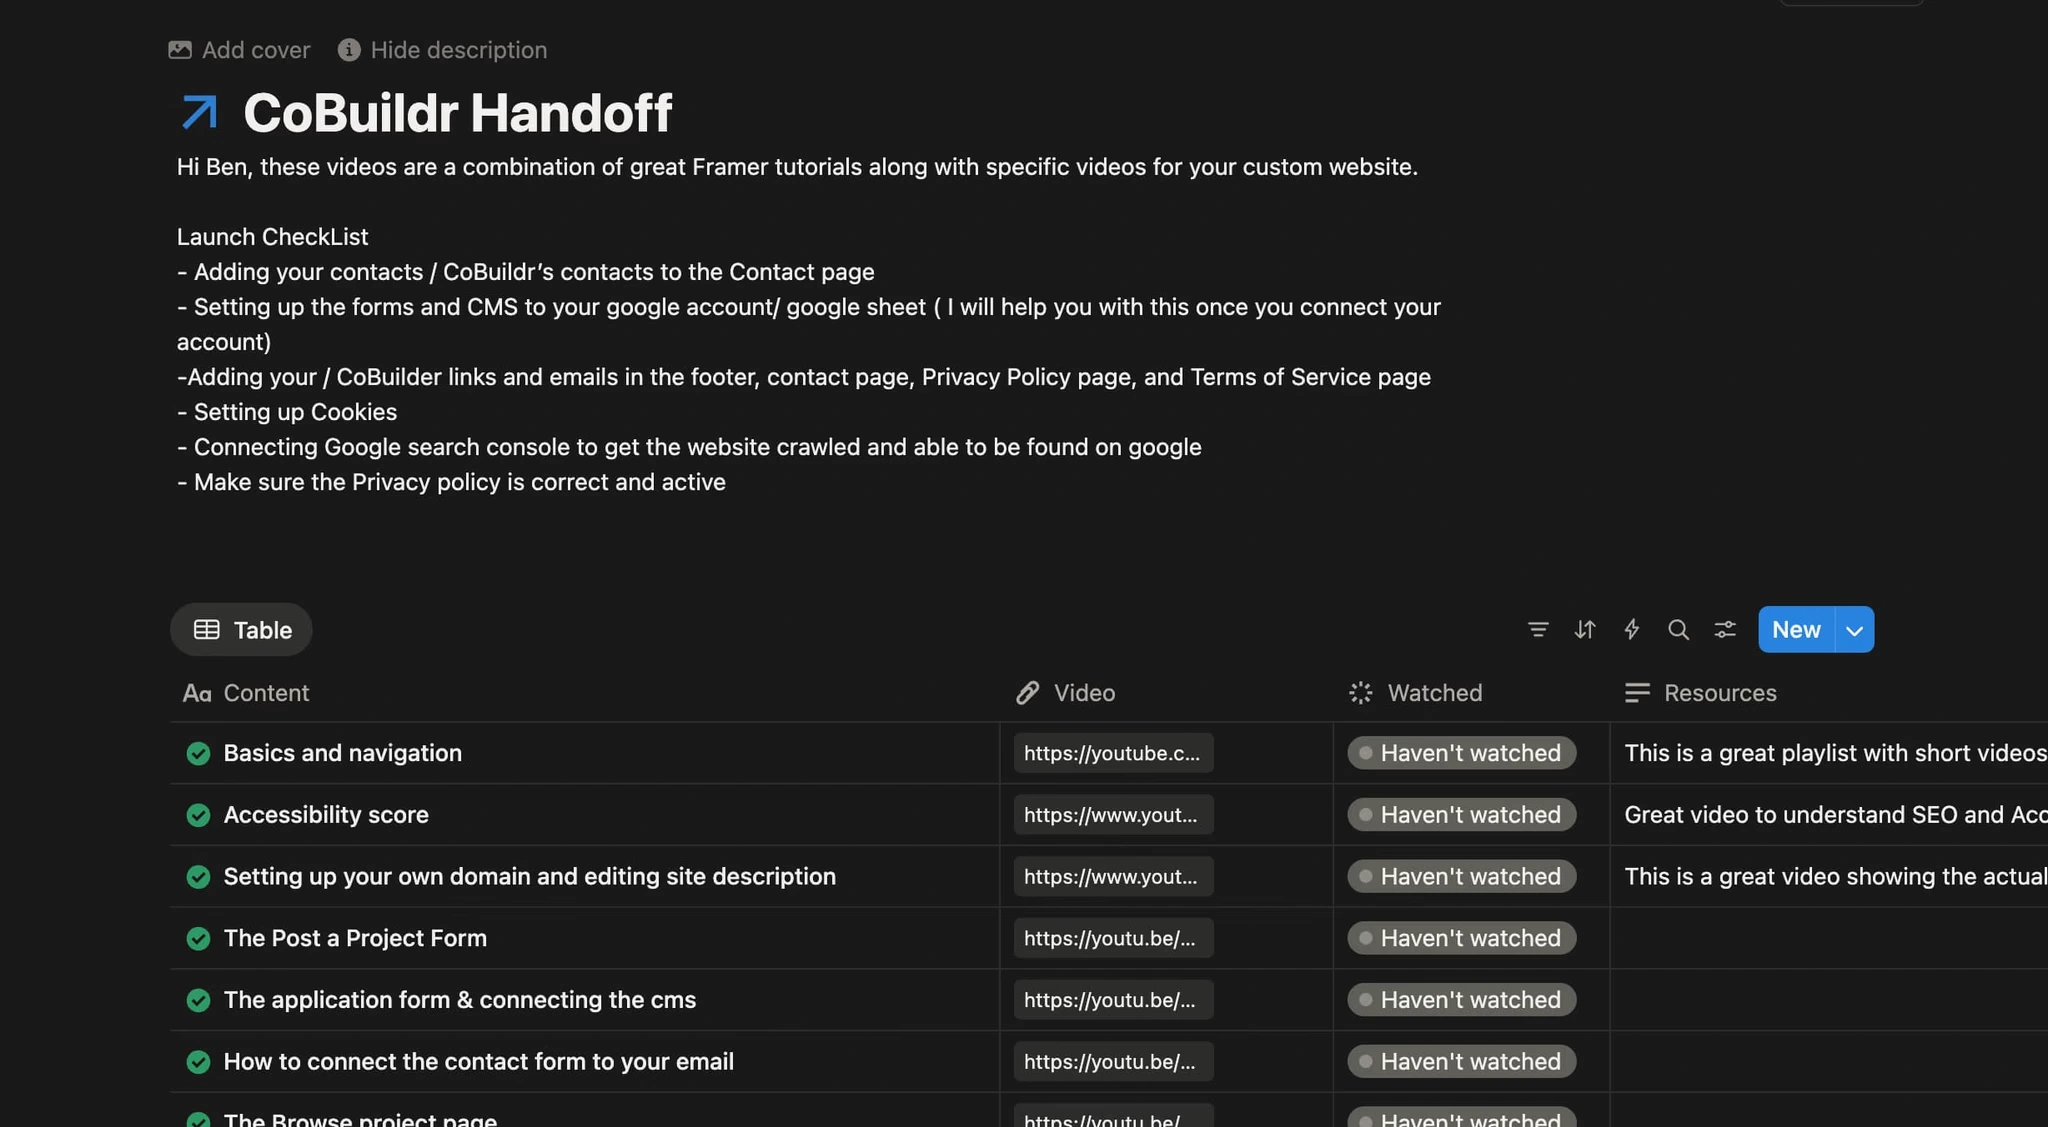
Task: Click the sort arrows icon
Action: pos(1585,629)
